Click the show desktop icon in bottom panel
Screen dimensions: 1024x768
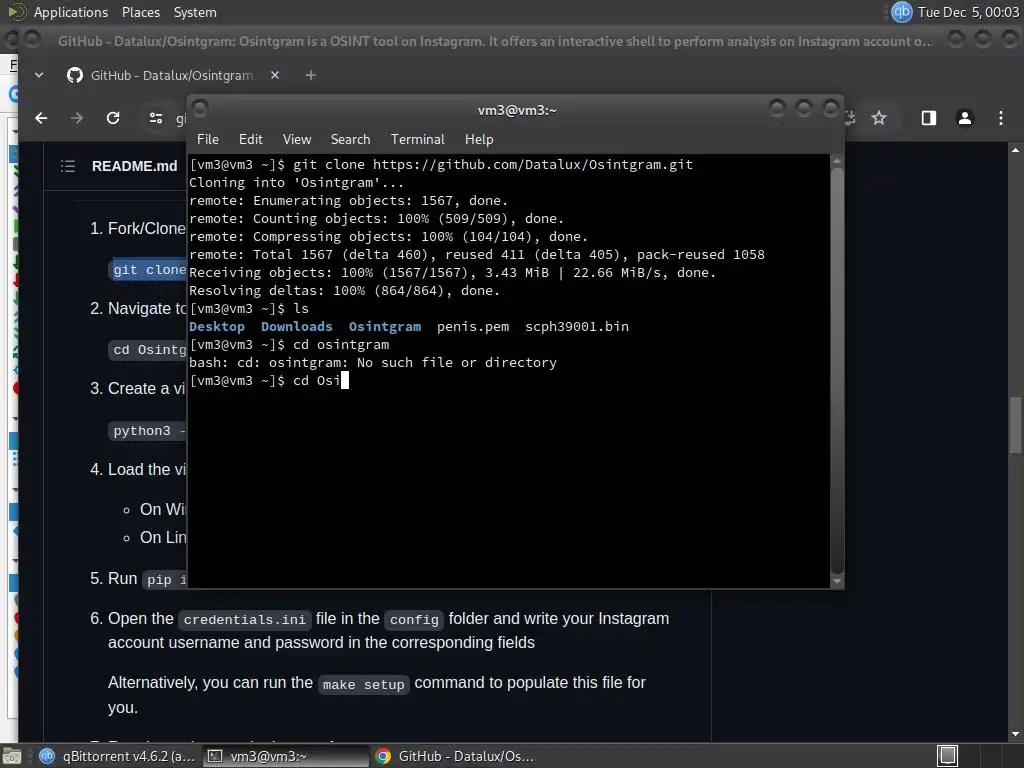[x=12, y=756]
